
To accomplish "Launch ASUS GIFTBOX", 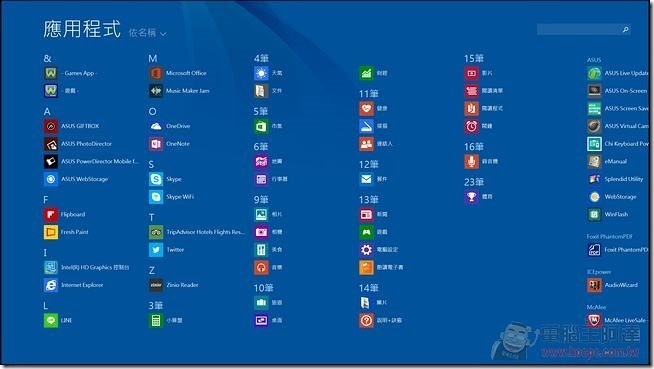I will click(x=72, y=126).
